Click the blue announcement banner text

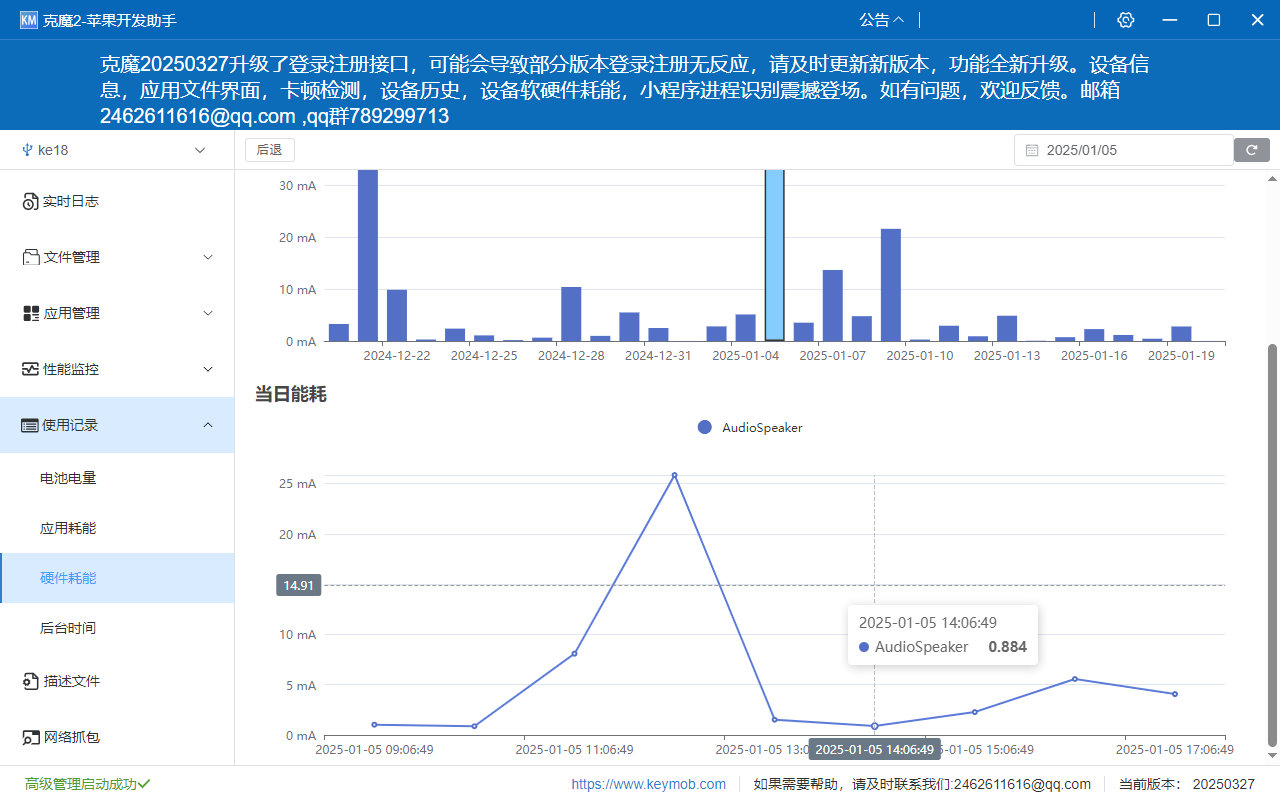click(x=625, y=90)
